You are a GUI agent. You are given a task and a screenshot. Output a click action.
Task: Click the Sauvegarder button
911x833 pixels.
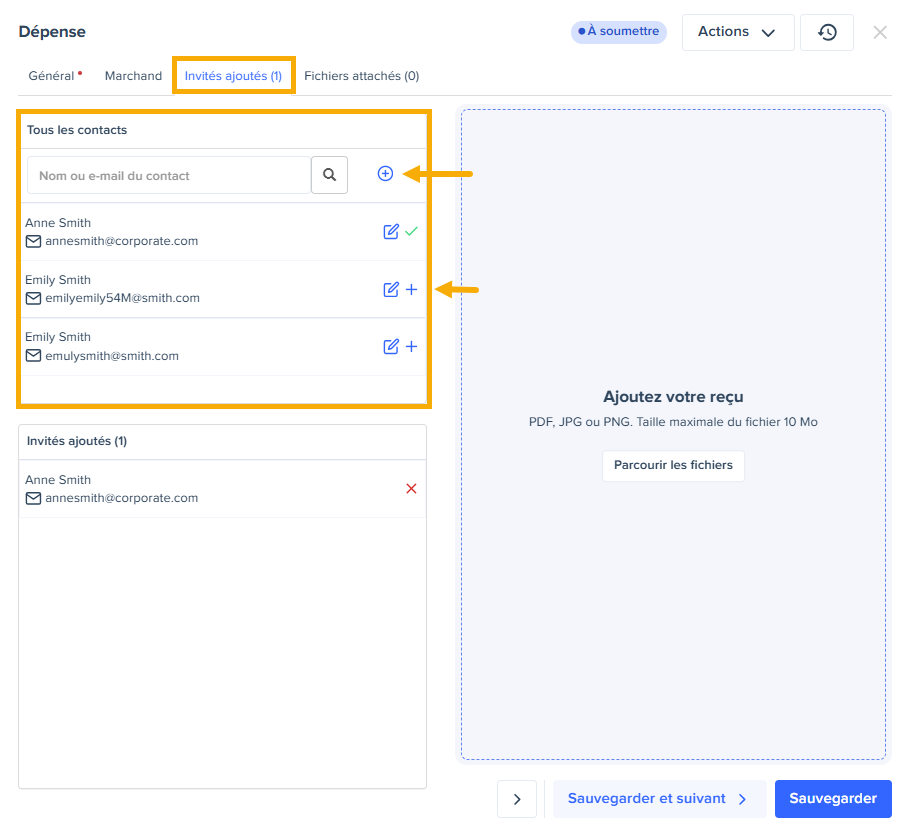[832, 799]
